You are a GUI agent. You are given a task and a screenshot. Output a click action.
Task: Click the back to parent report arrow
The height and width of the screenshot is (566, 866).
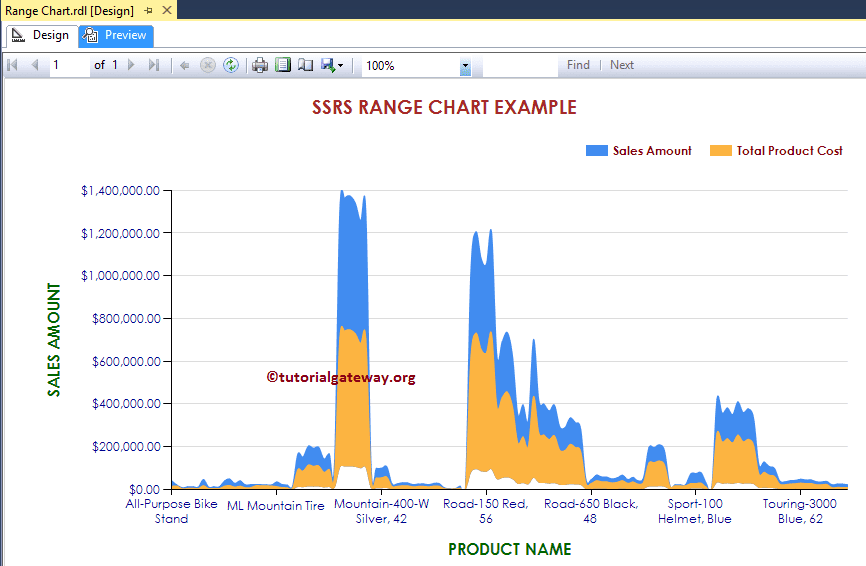(x=184, y=66)
